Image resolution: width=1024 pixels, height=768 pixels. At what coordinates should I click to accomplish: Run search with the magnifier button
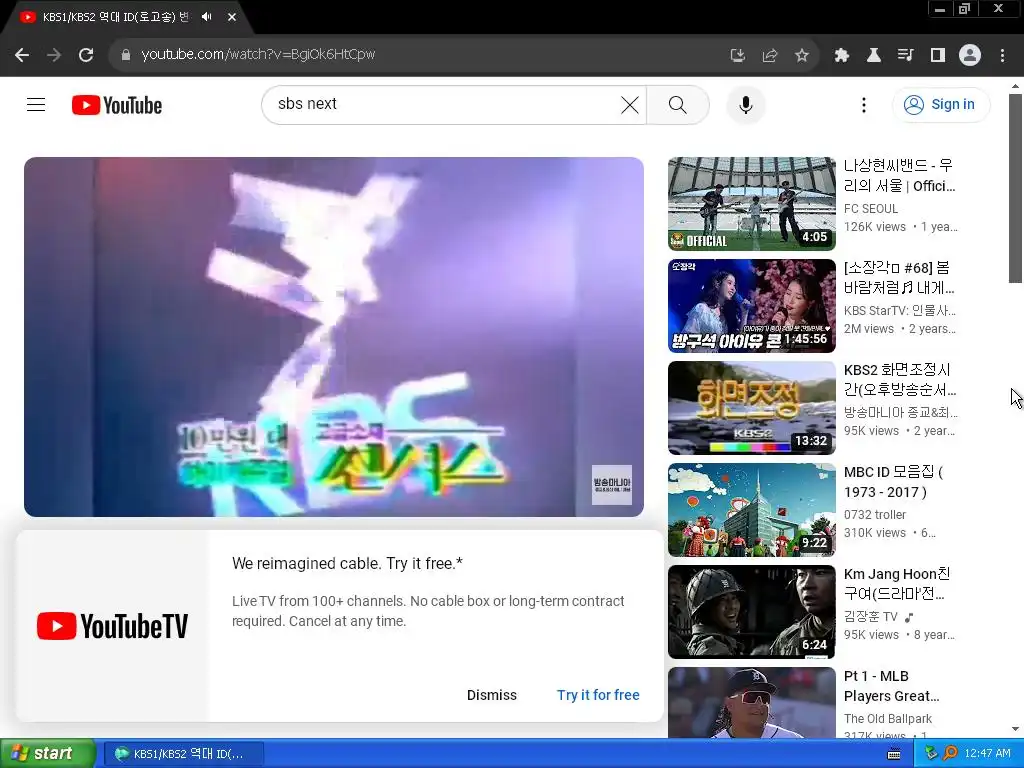point(678,104)
